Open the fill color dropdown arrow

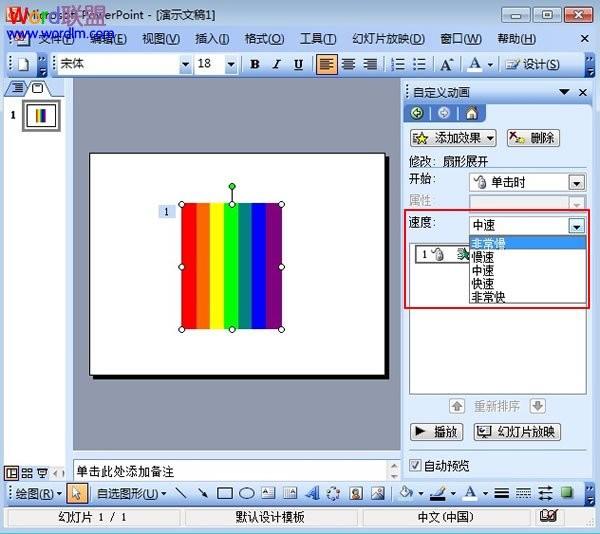click(x=420, y=493)
